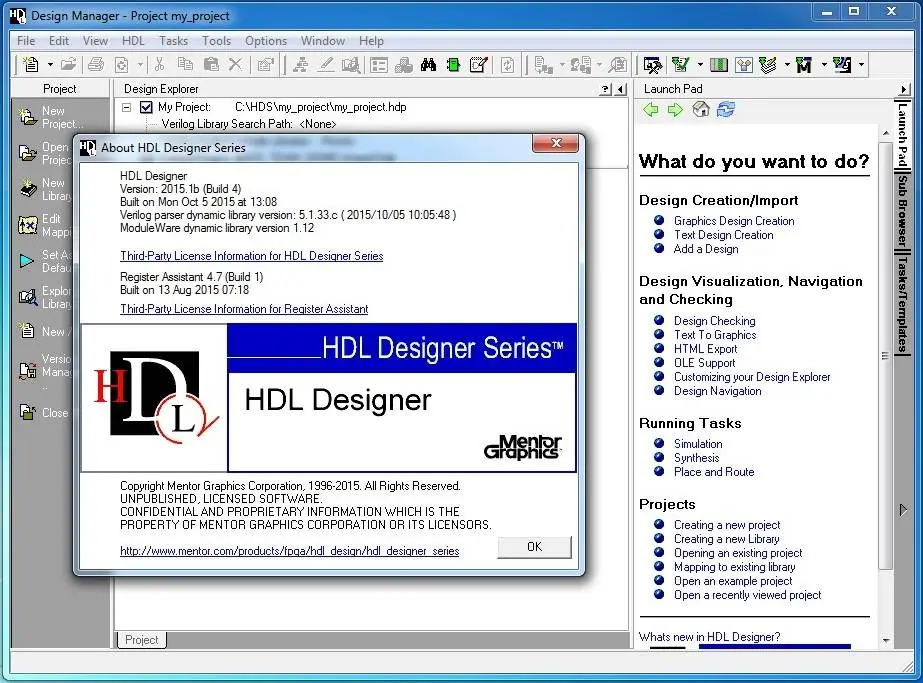Viewport: 923px width, 683px height.
Task: Click Explore Library in the sidebar
Action: [x=44, y=297]
